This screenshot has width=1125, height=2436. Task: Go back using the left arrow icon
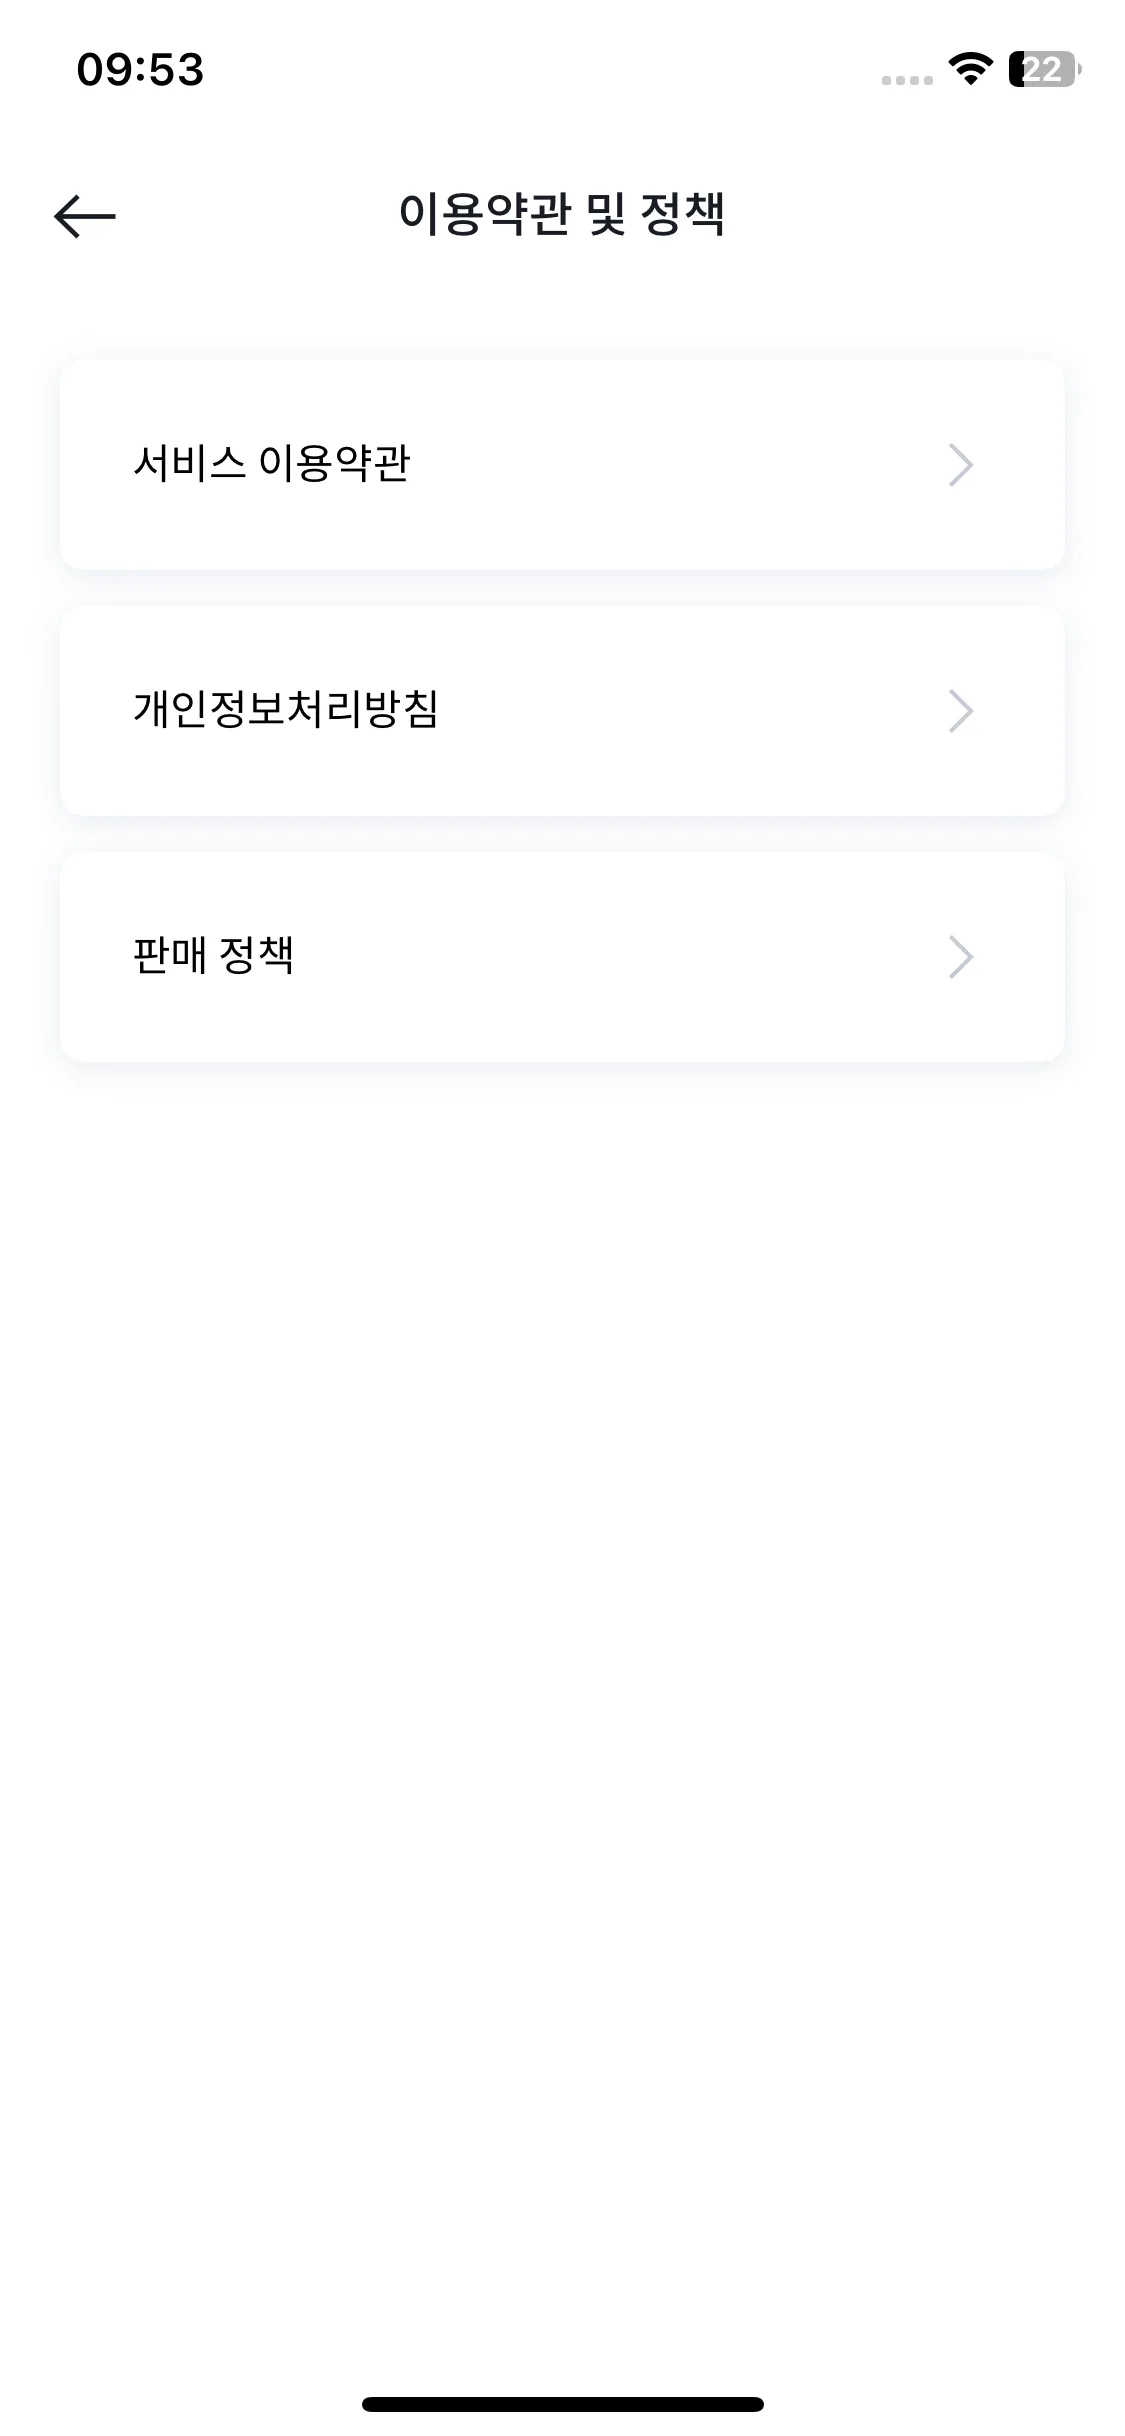click(x=85, y=216)
